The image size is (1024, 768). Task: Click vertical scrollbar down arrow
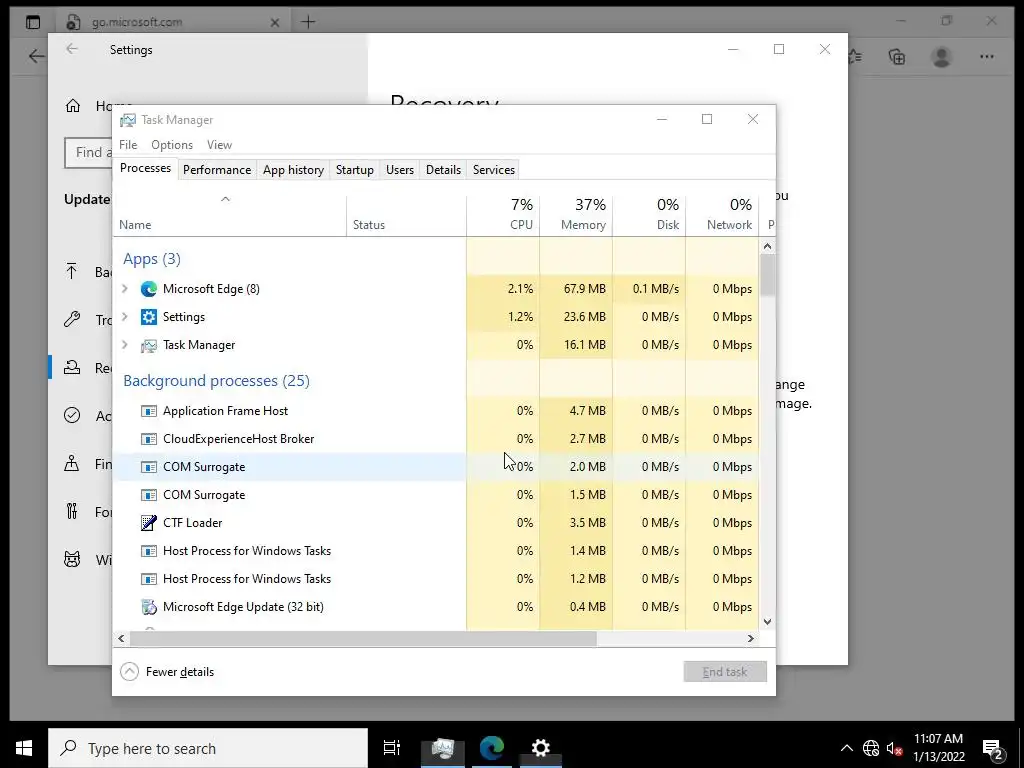tap(767, 622)
